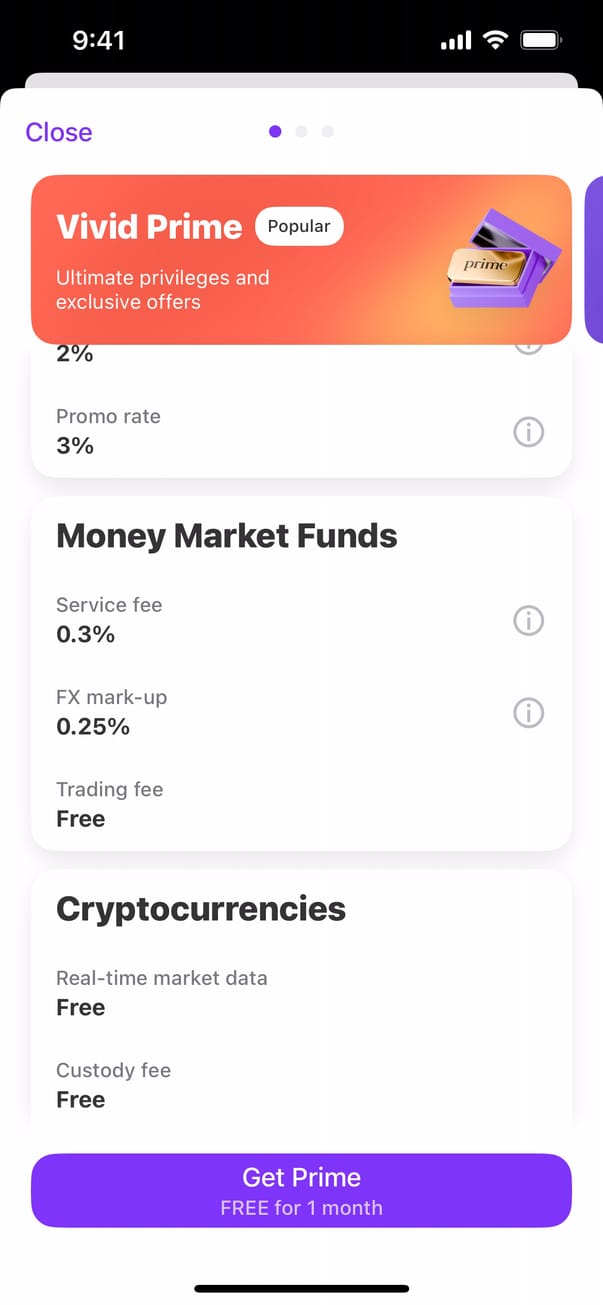
Task: Tap the Popular badge on Vivid Prime
Action: (299, 227)
